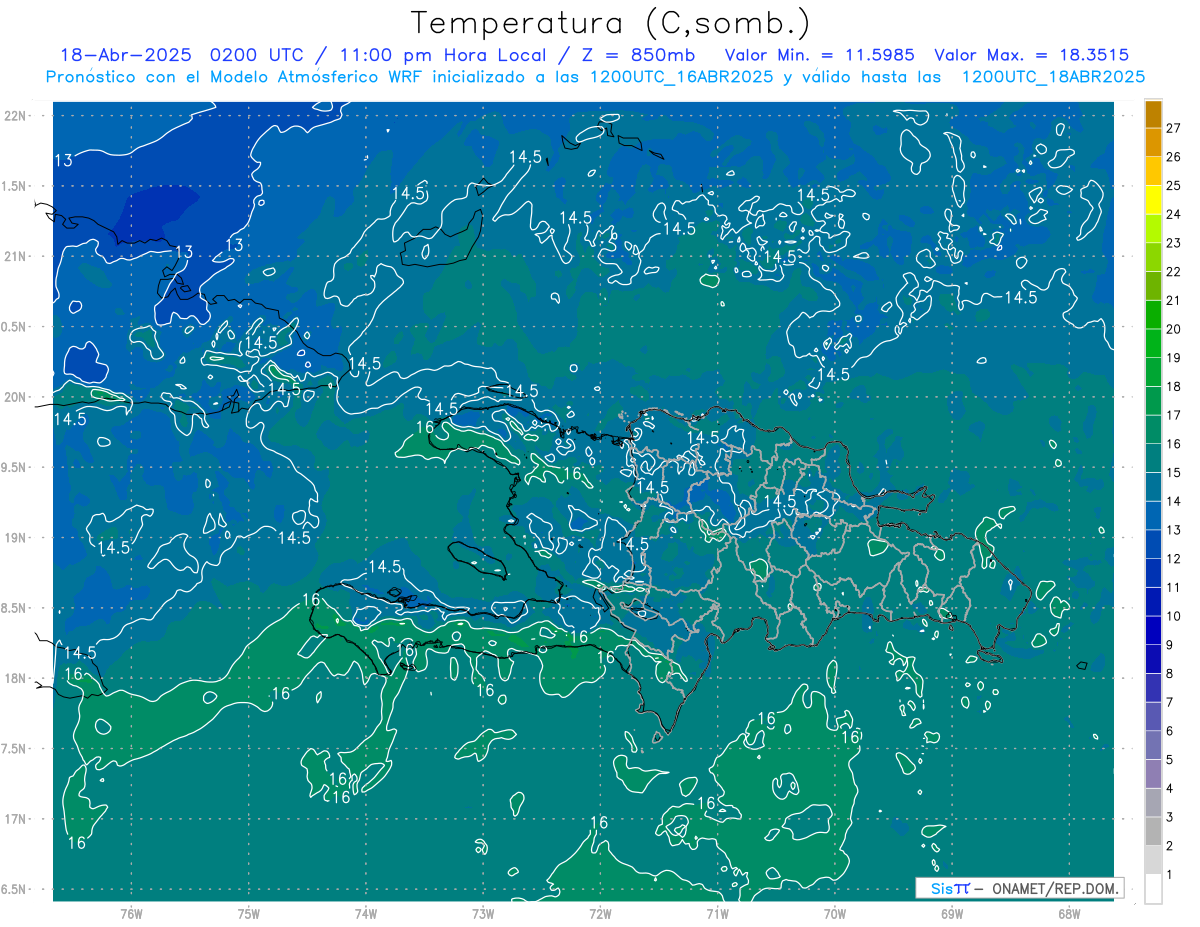Click the "21N" latitude label
This screenshot has width=1200, height=927.
coord(14,256)
